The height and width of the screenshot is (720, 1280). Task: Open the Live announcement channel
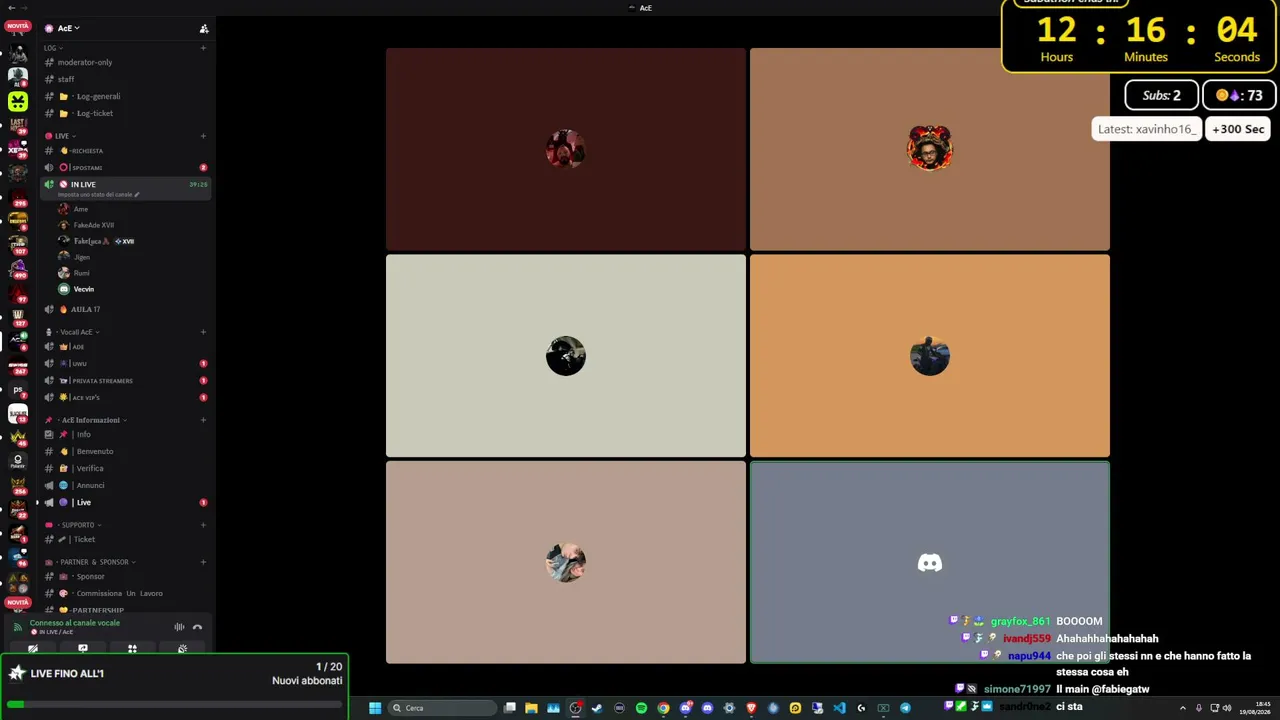(125, 503)
